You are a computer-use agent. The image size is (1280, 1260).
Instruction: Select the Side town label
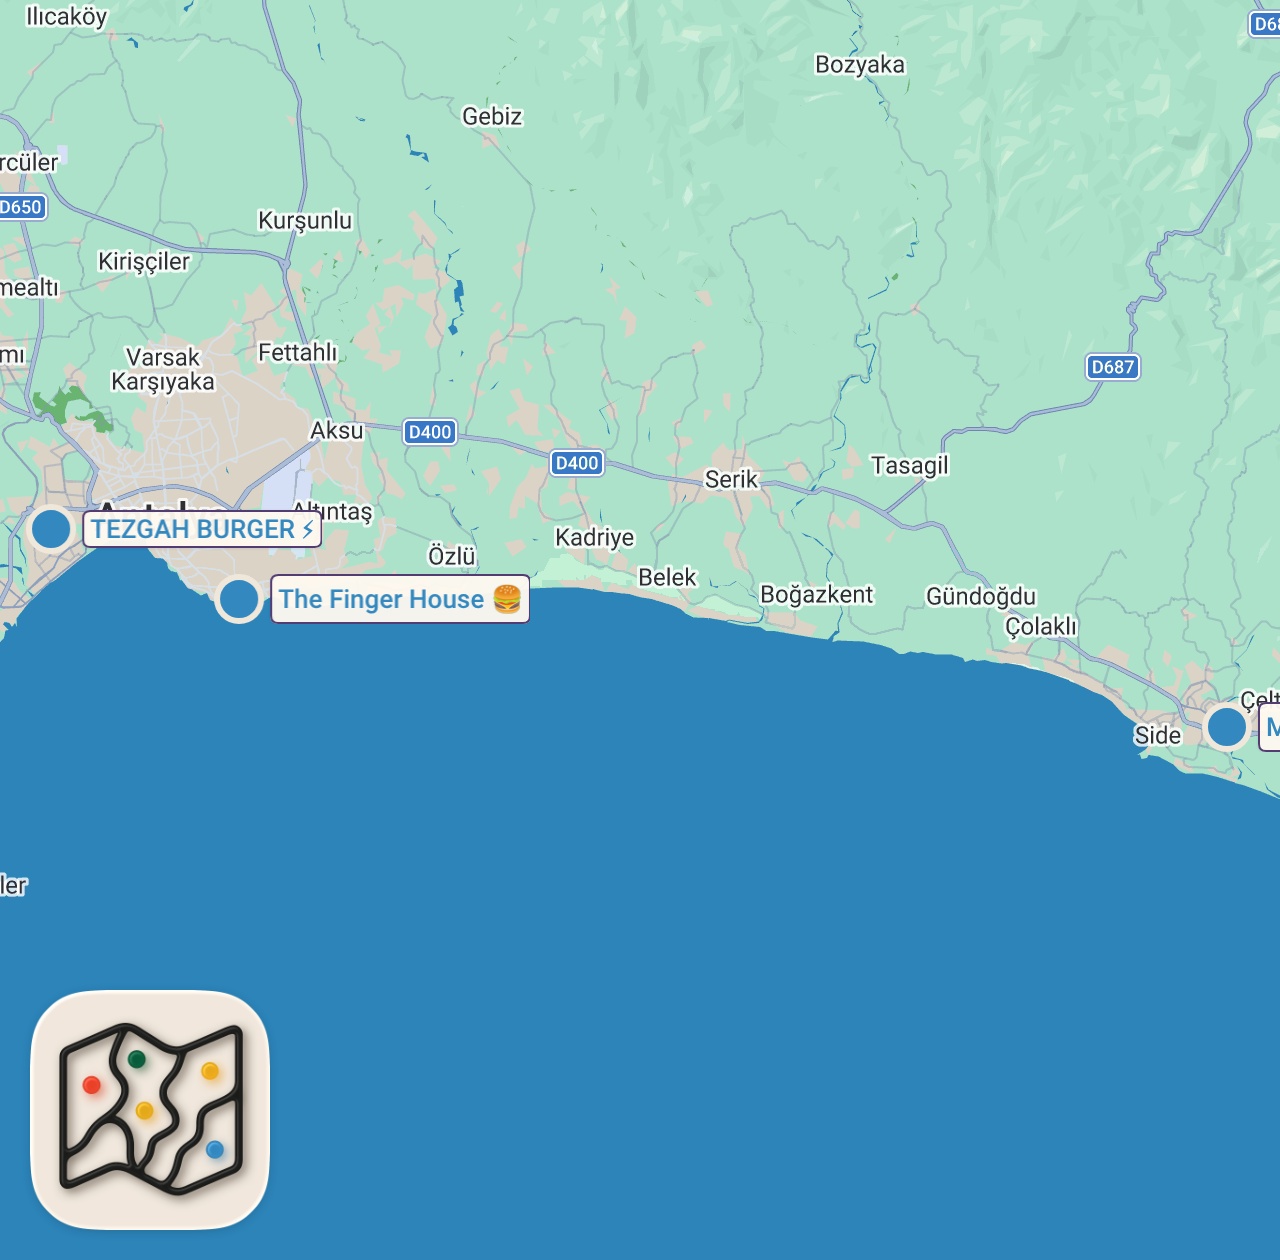1158,736
